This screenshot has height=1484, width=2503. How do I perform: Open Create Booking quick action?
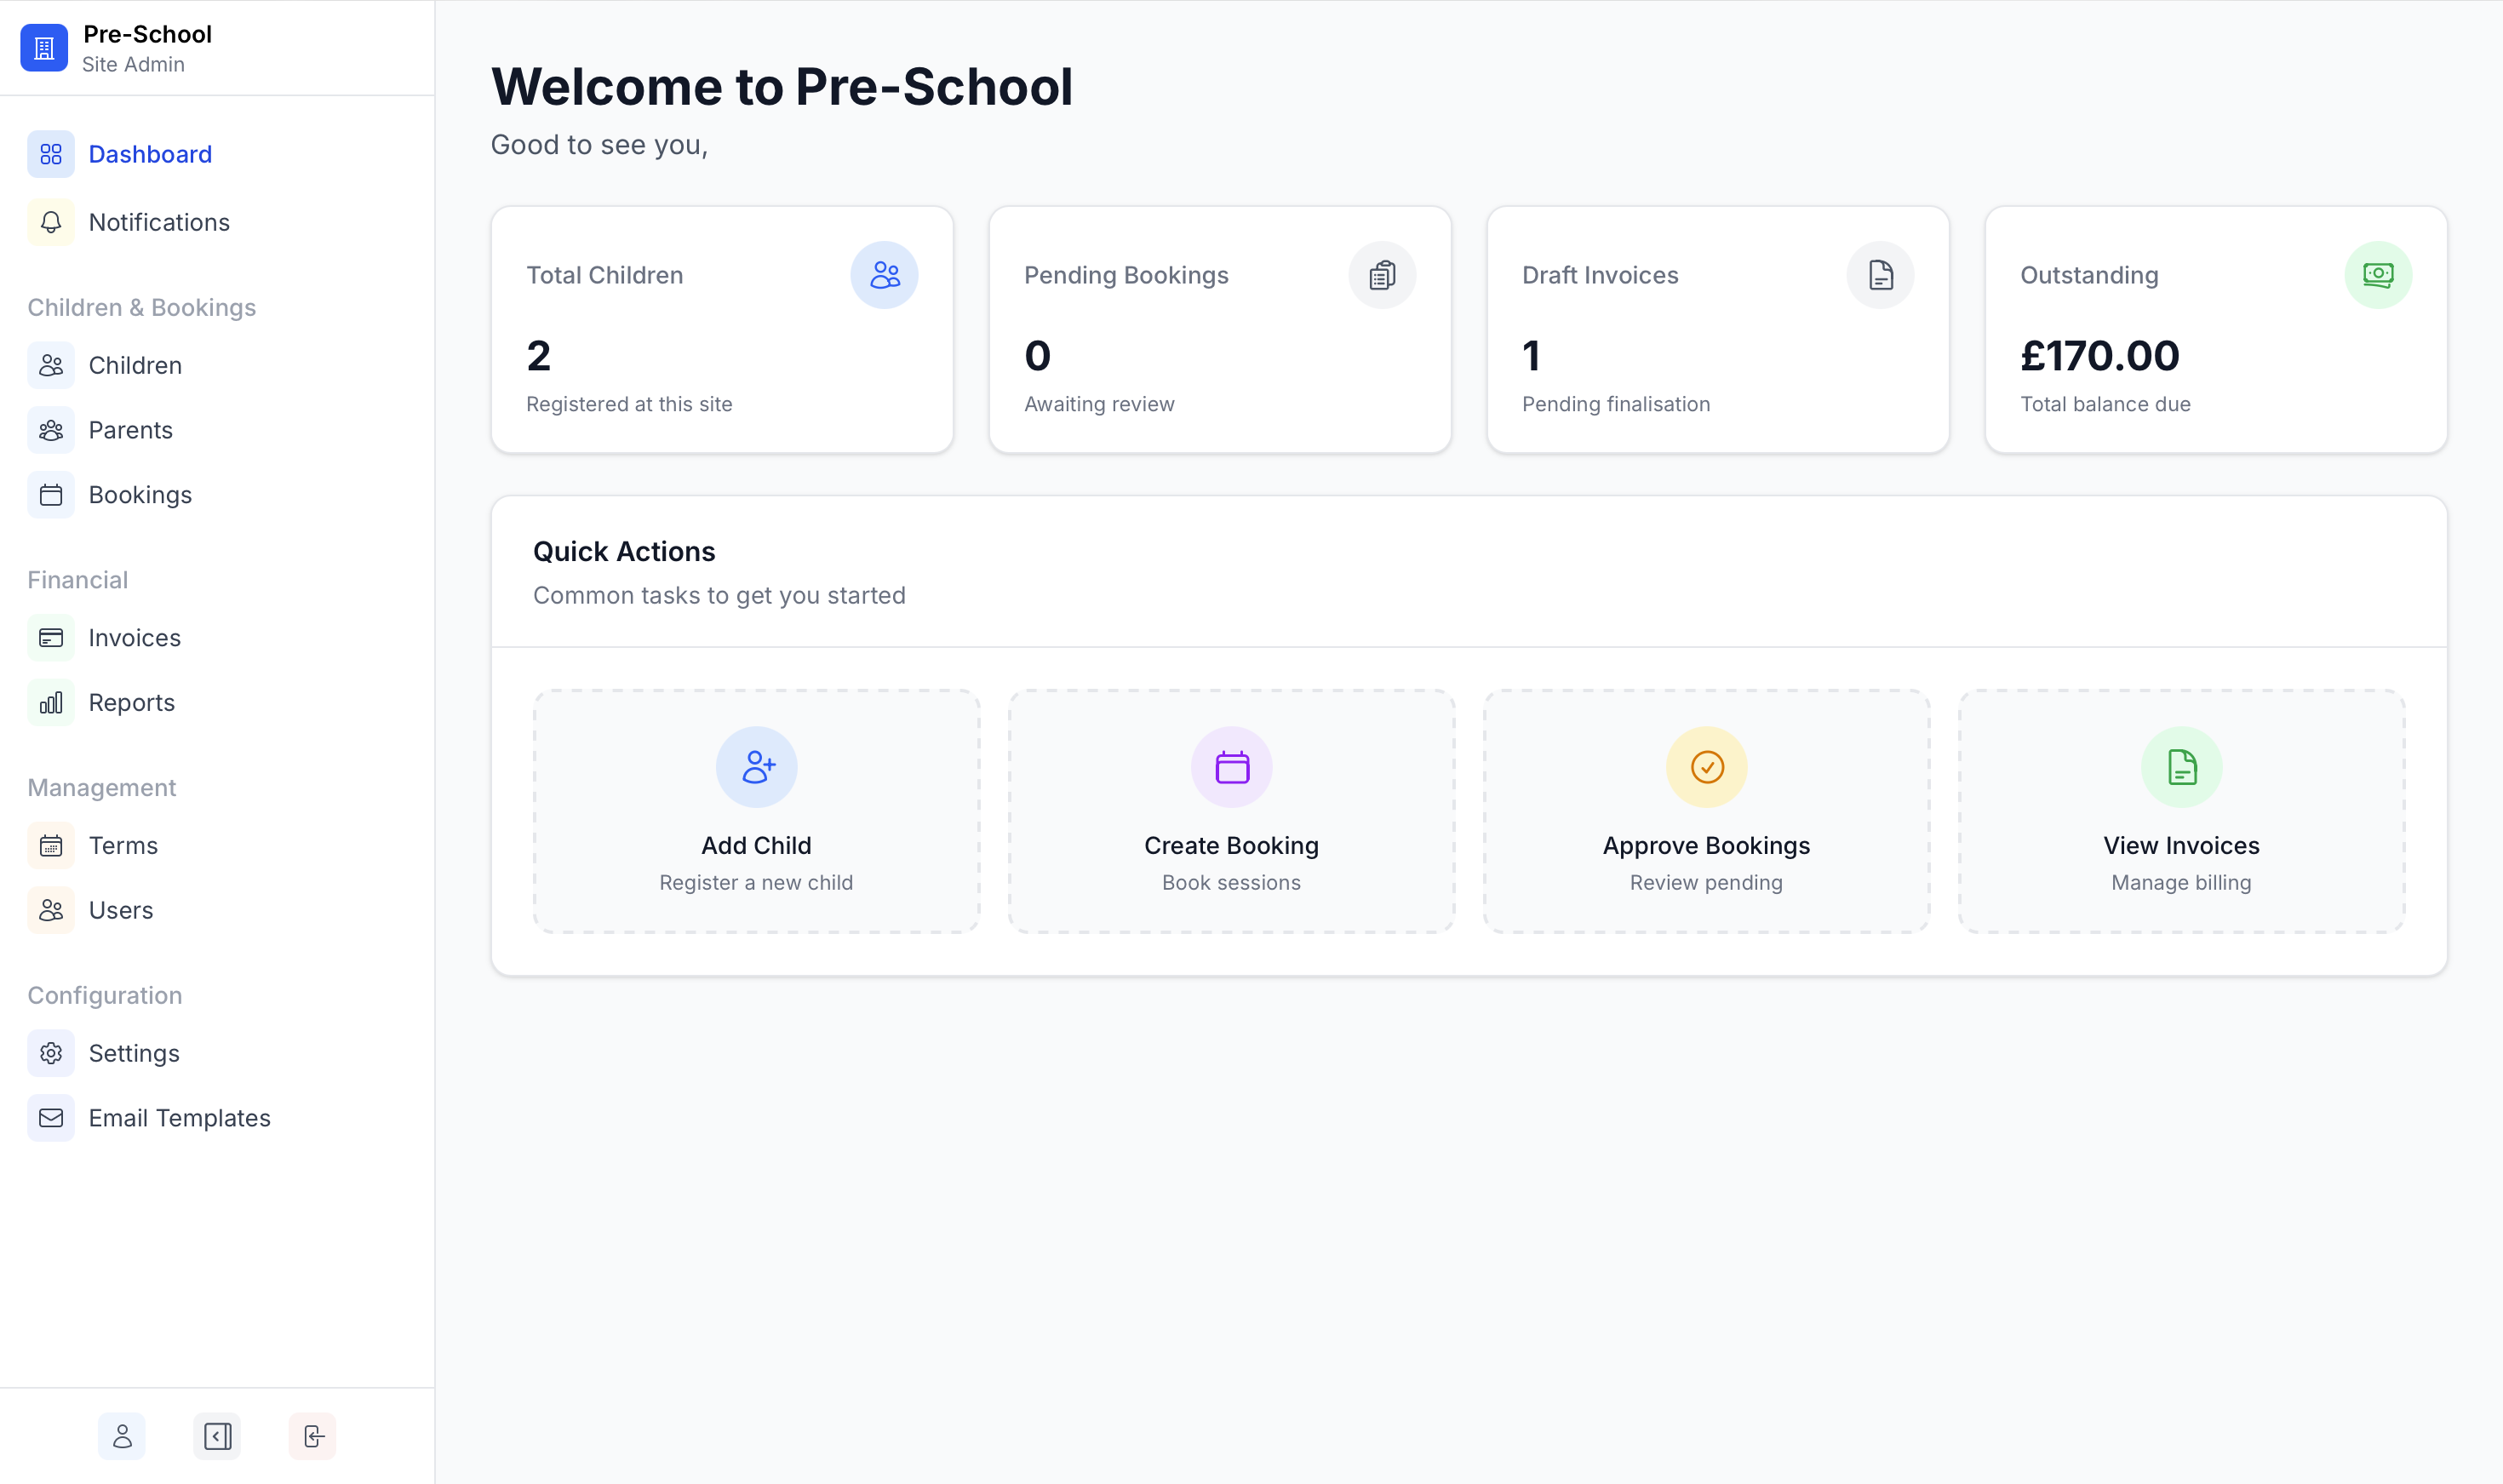tap(1231, 811)
